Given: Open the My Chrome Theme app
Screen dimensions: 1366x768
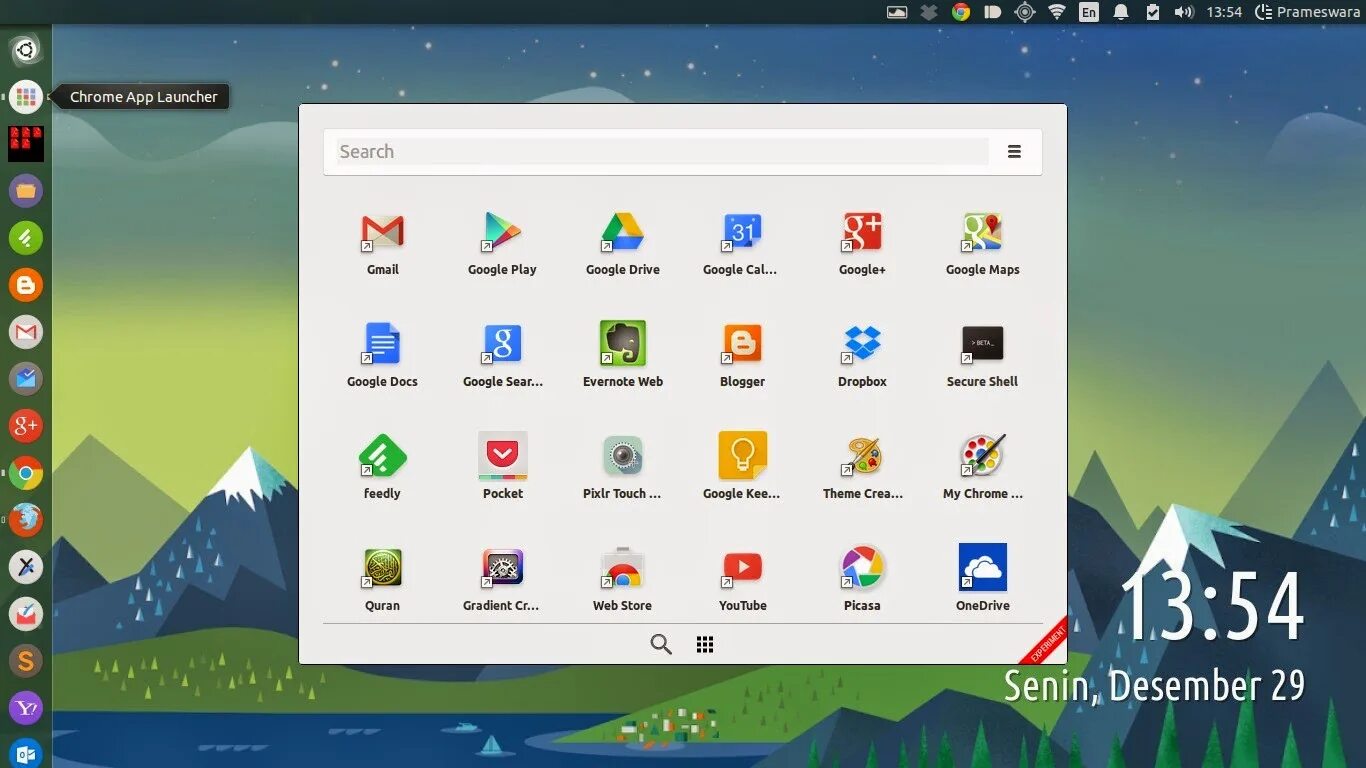Looking at the screenshot, I should [982, 457].
